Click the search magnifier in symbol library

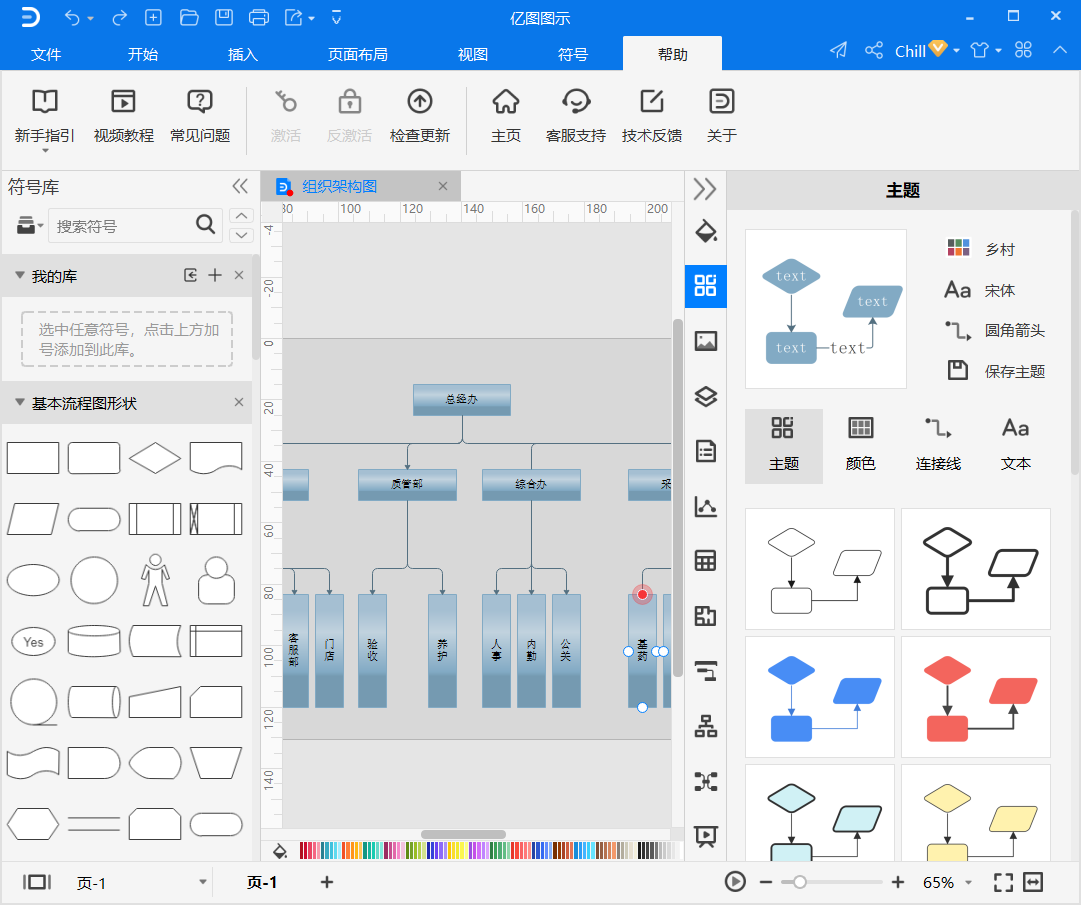205,224
